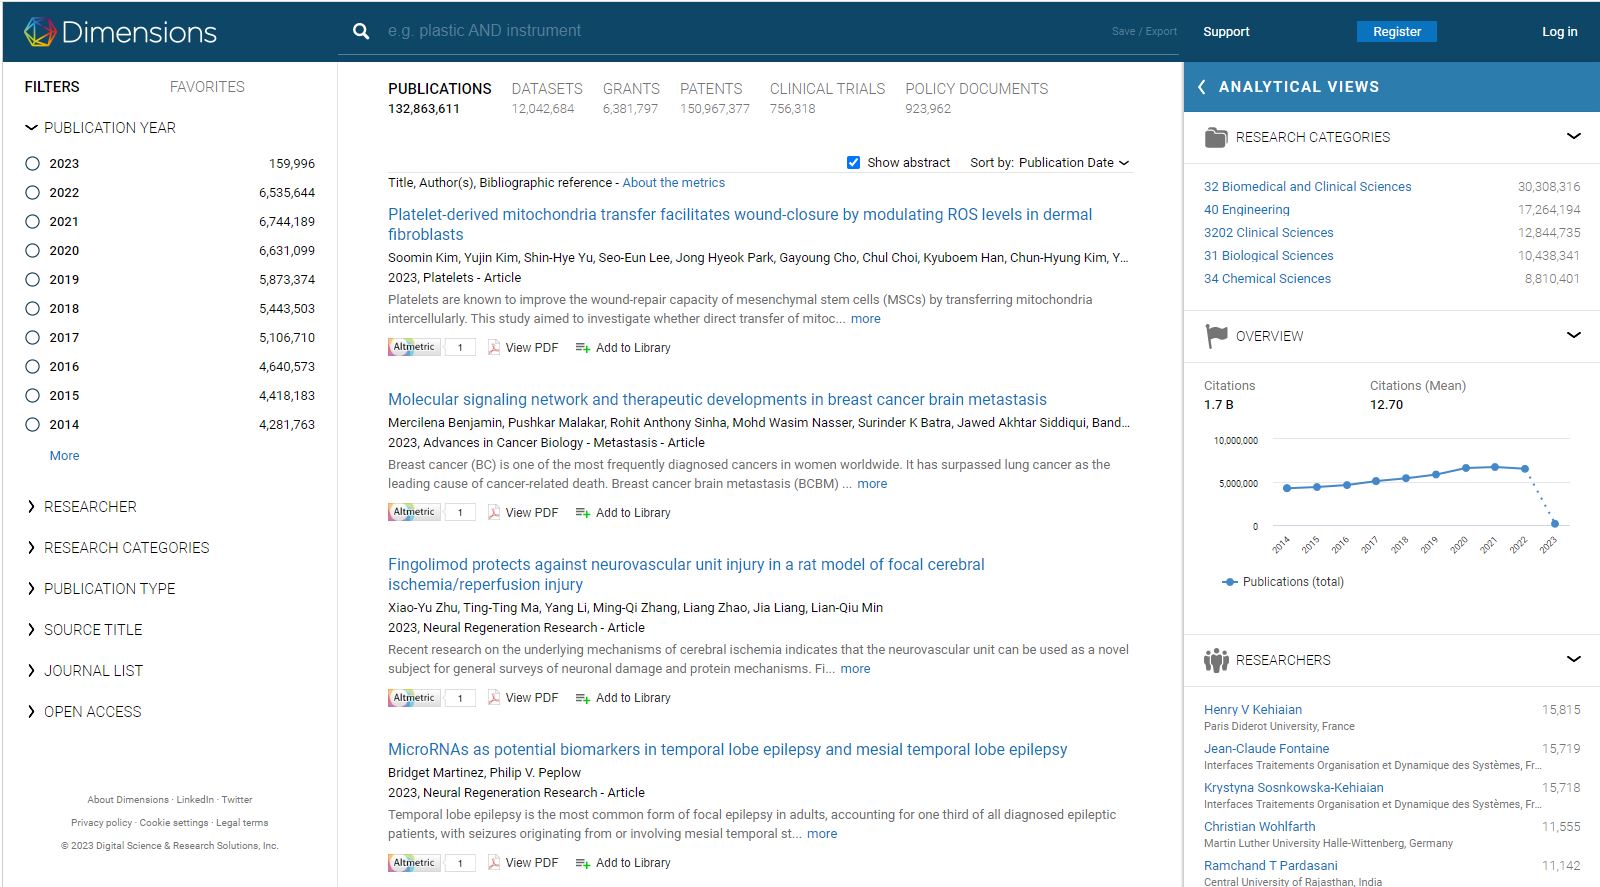The width and height of the screenshot is (1600, 887).
Task: Select the 2023 publication year filter
Action: [32, 163]
